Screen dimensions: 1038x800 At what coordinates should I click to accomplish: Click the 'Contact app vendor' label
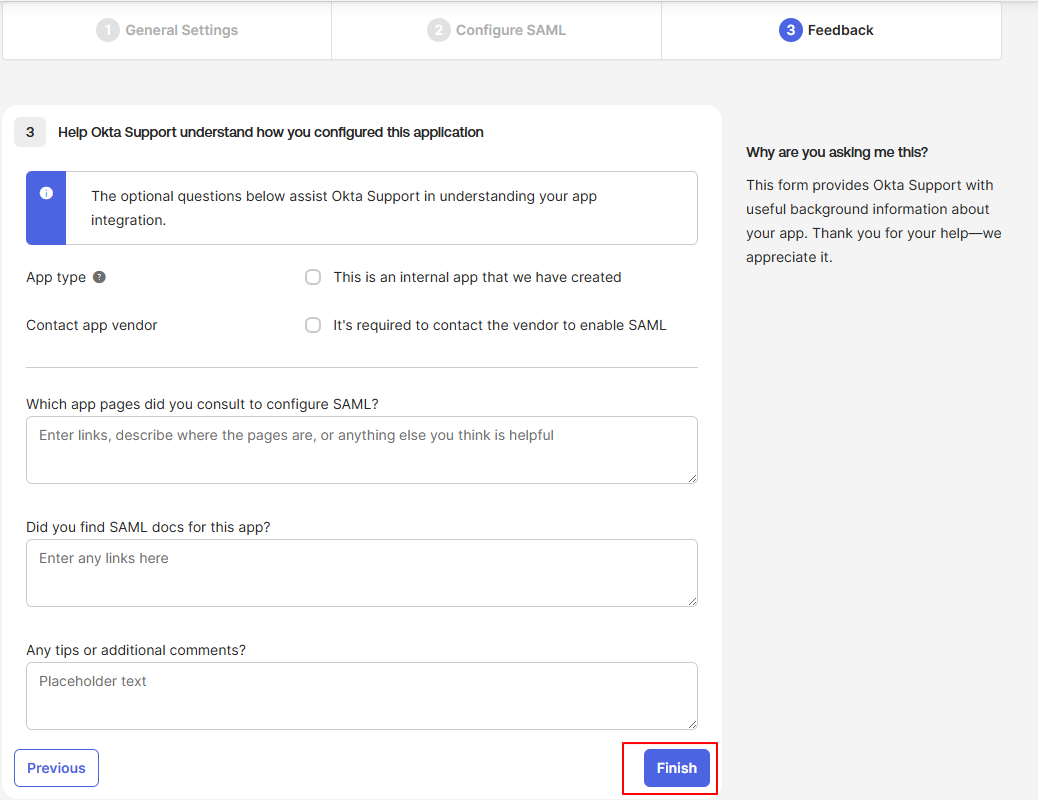[92, 325]
